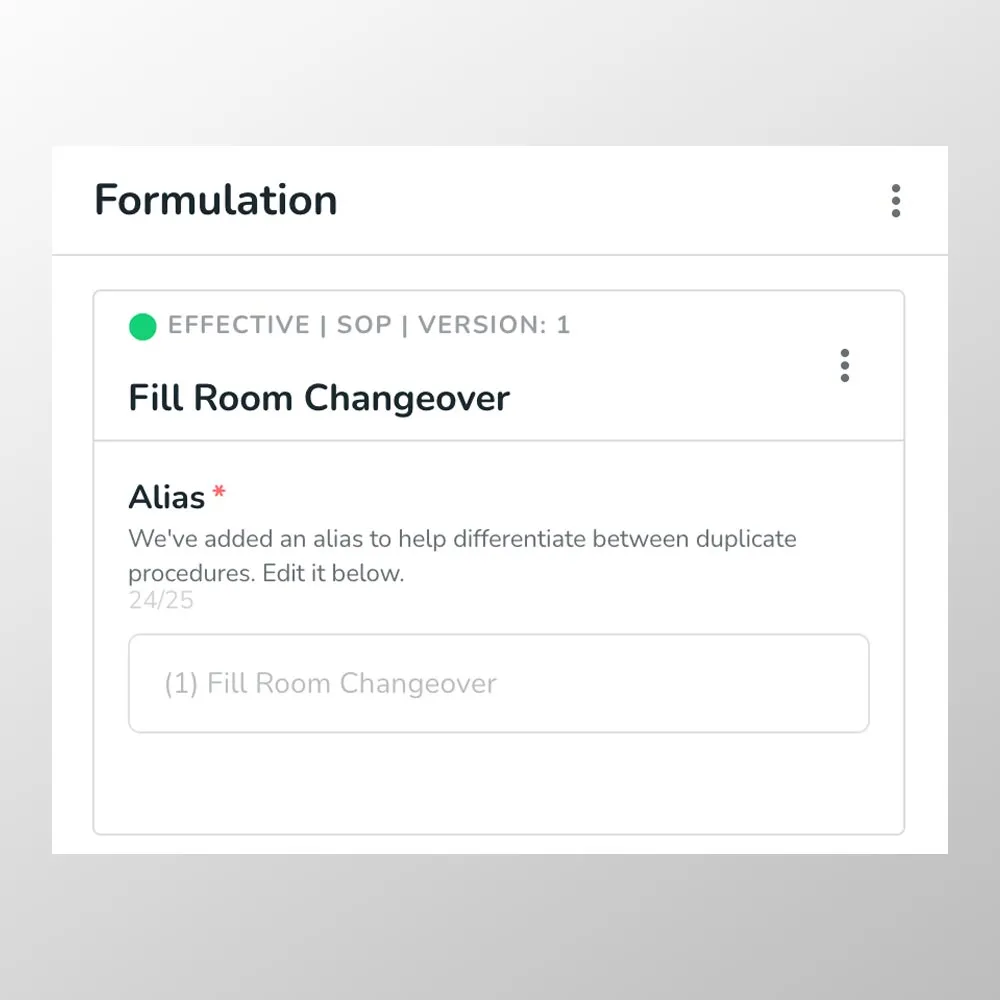The height and width of the screenshot is (1000, 1000).
Task: Click the VERSION: 1 label
Action: tap(494, 325)
